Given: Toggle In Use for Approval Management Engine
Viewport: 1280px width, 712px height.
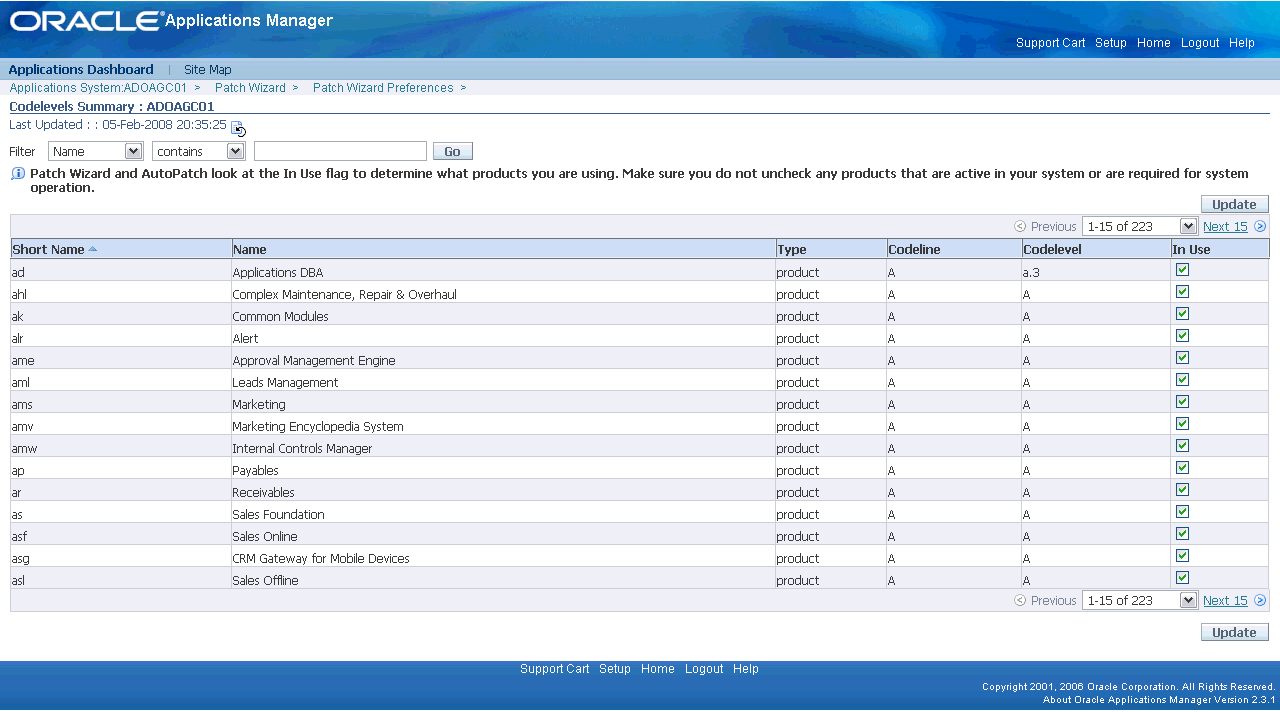Looking at the screenshot, I should (1182, 358).
